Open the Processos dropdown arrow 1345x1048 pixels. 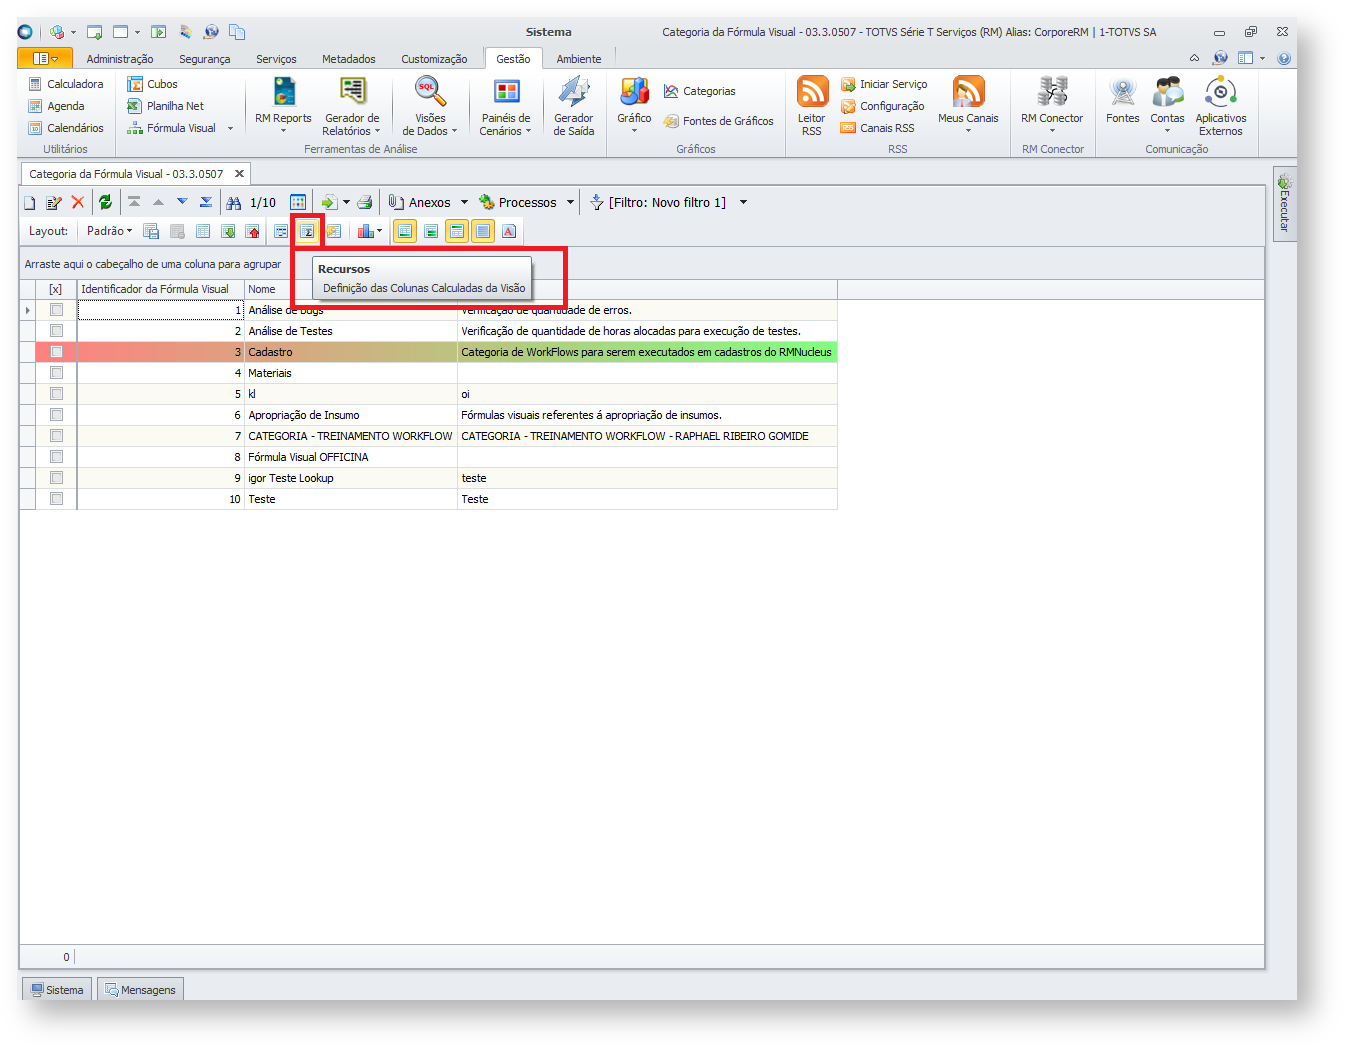pyautogui.click(x=570, y=203)
